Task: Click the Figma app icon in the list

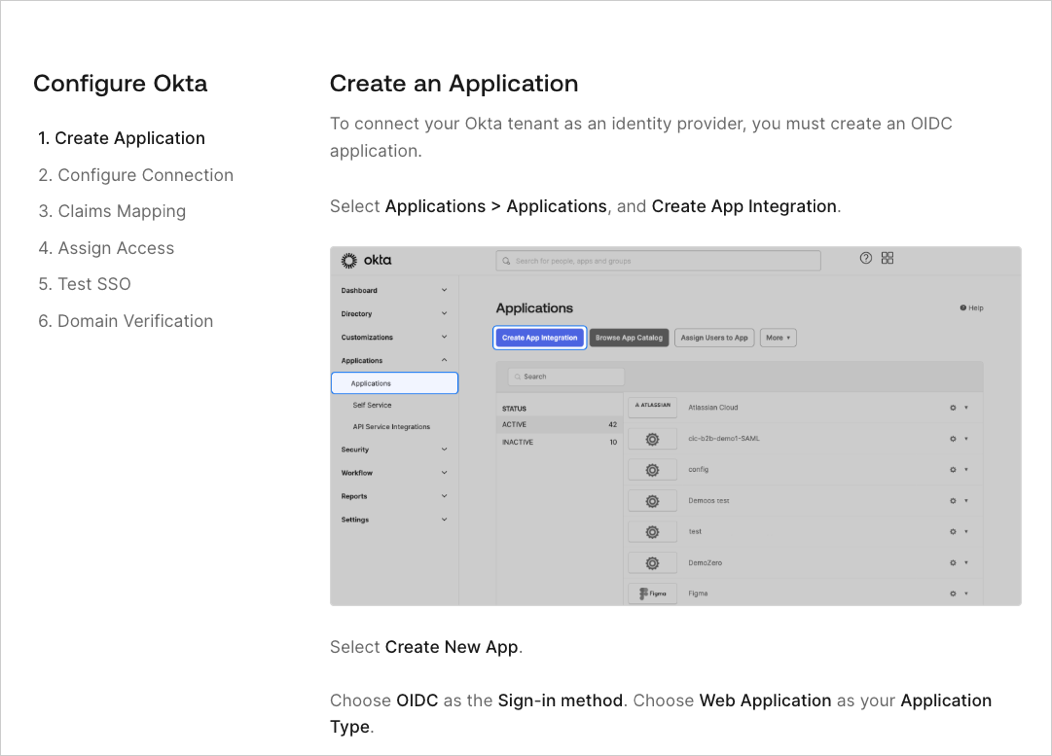Action: pyautogui.click(x=652, y=593)
